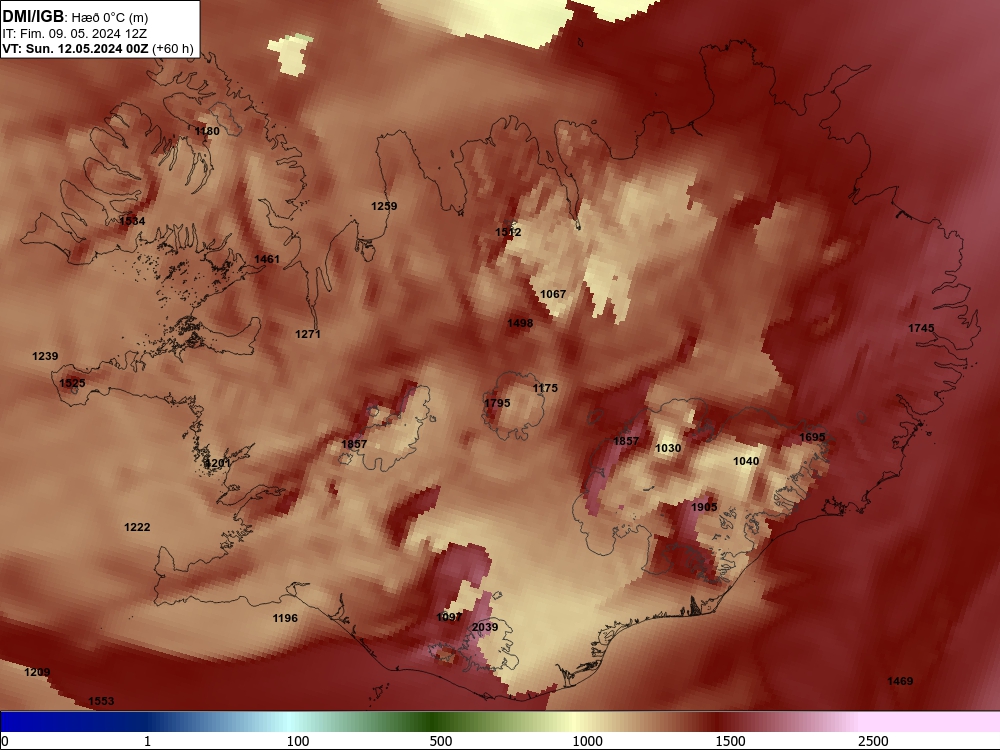Click the legend tick label 500
Image resolution: width=1000 pixels, height=750 pixels.
[441, 741]
